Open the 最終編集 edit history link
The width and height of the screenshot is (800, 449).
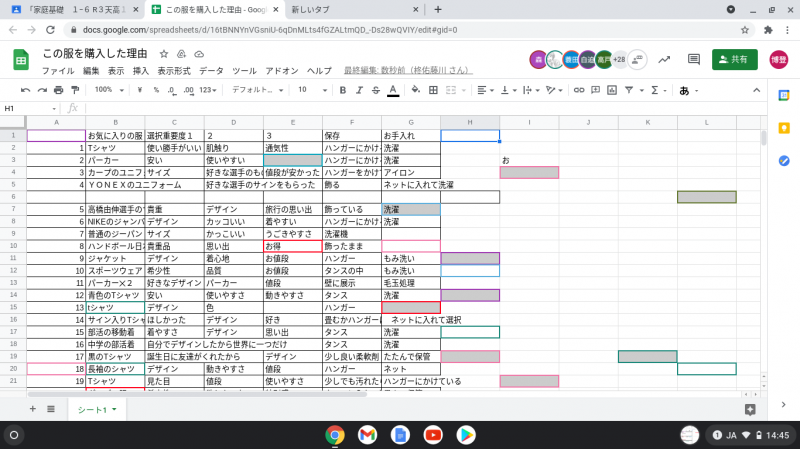[392, 71]
